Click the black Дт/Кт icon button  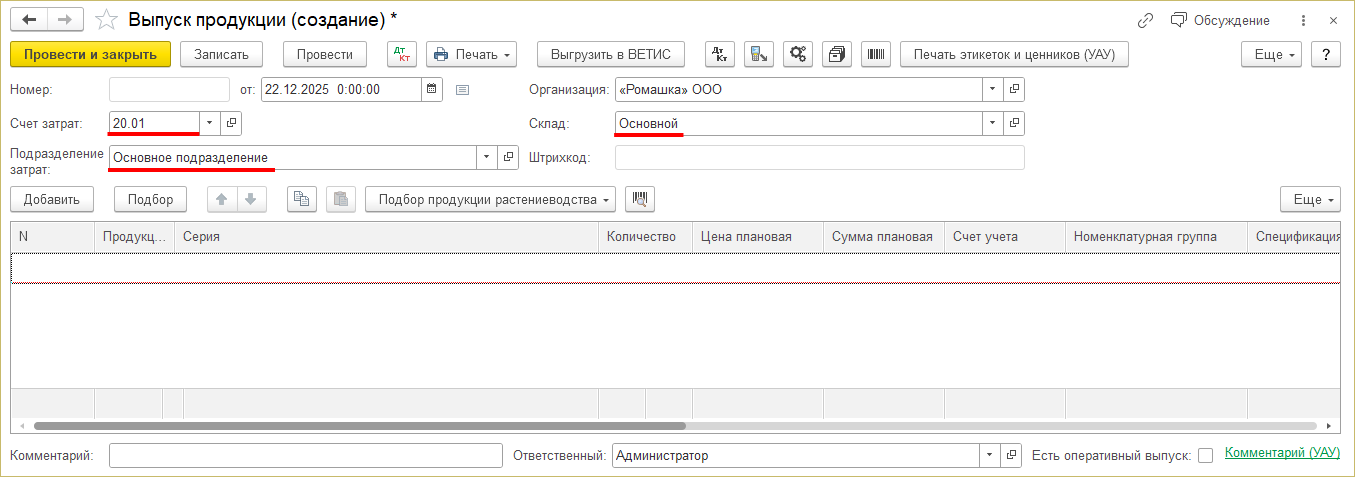tap(720, 54)
